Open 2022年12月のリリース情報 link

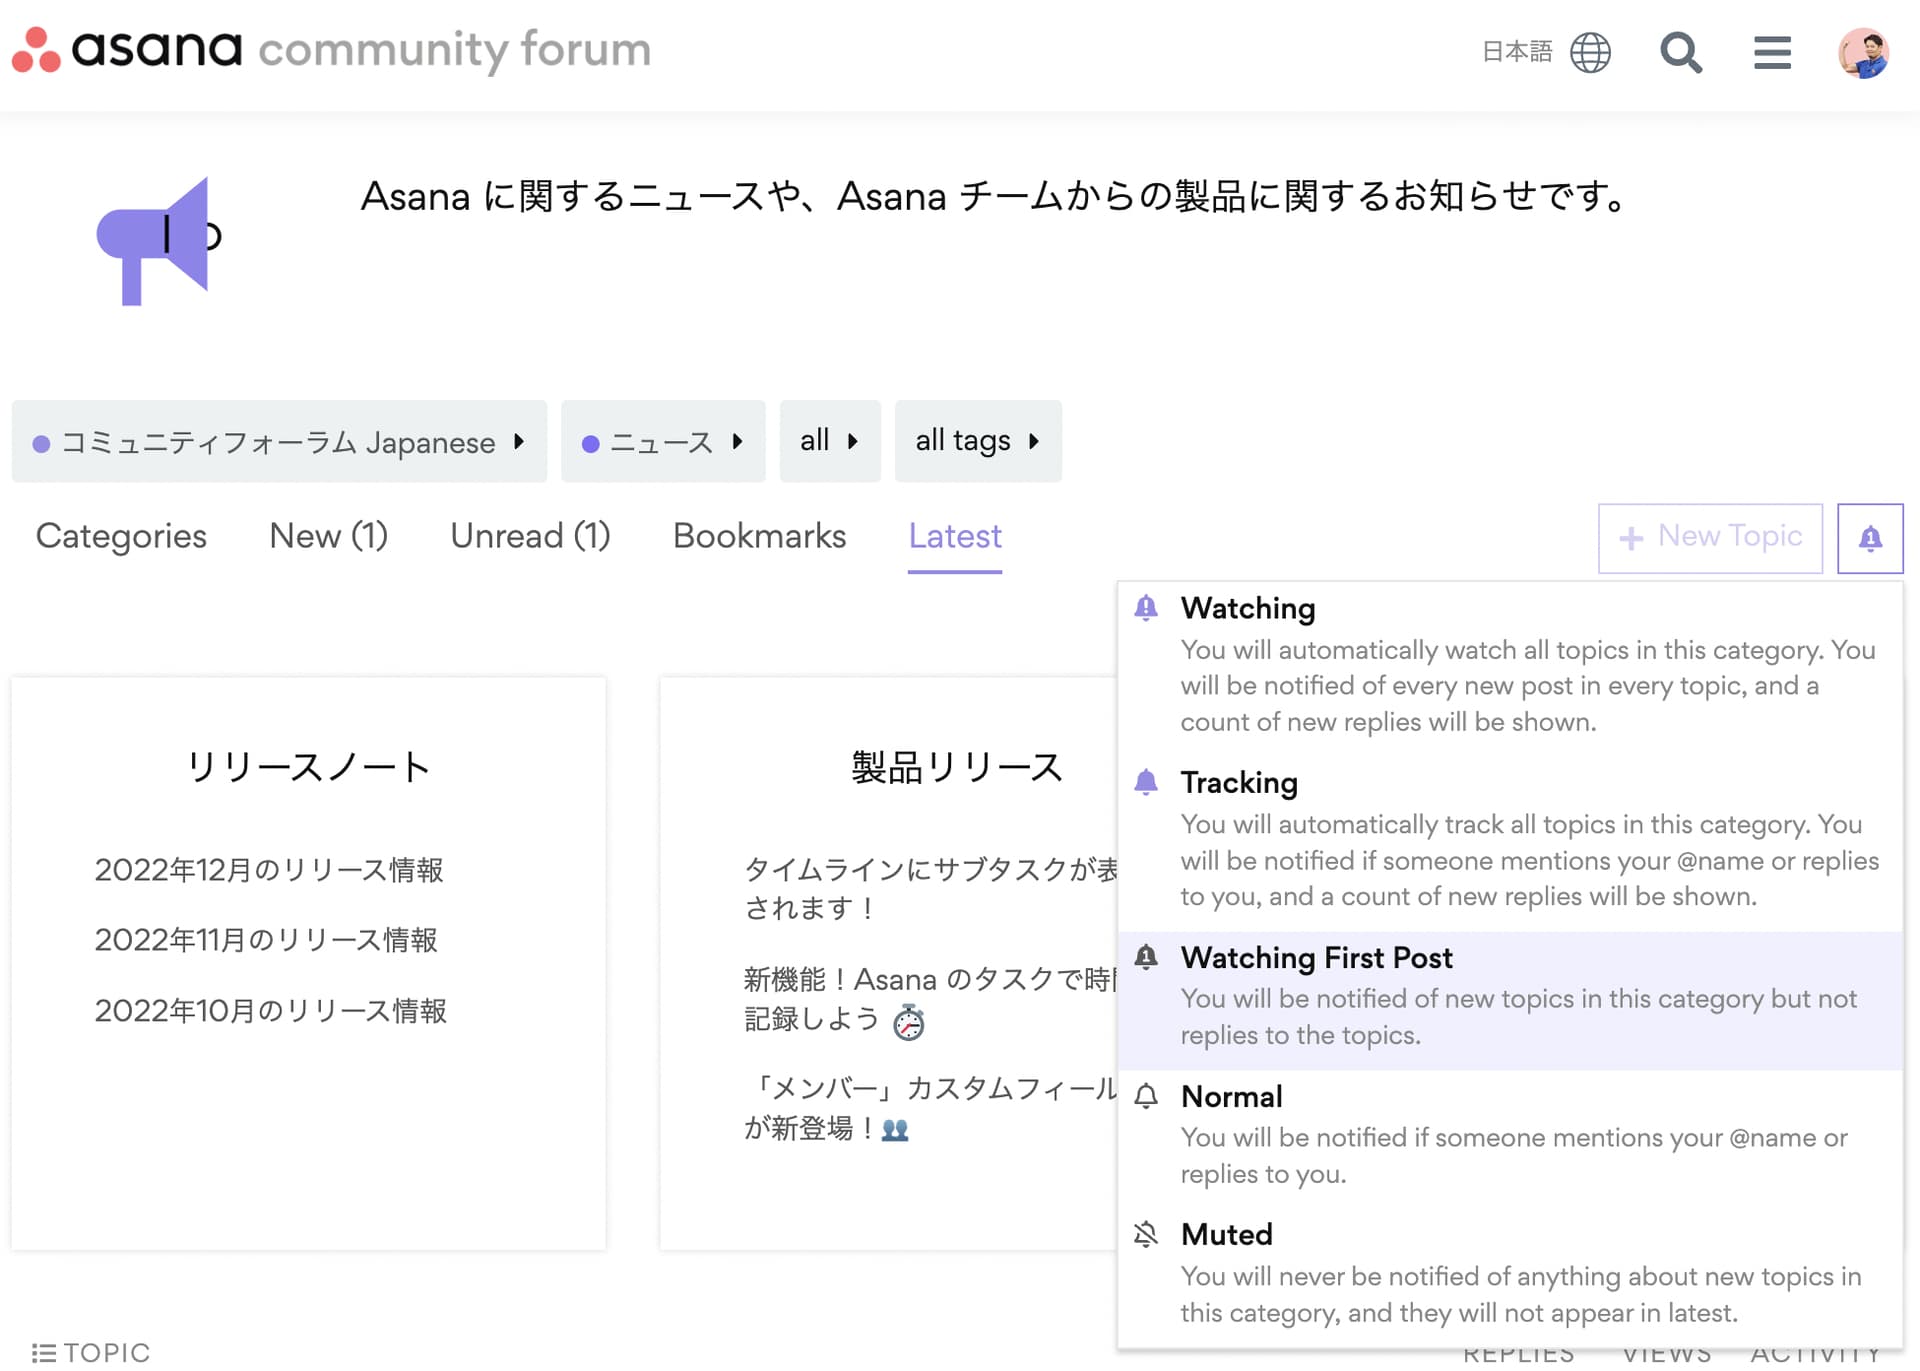pos(269,870)
